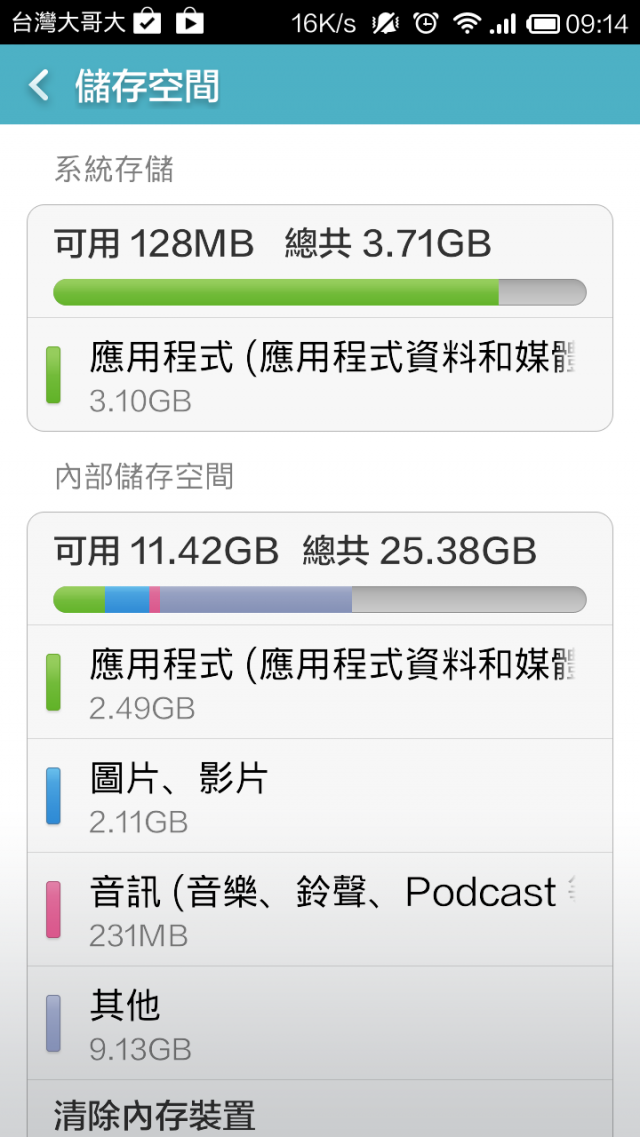Tap 可用 11.42GB summary text

point(166,550)
